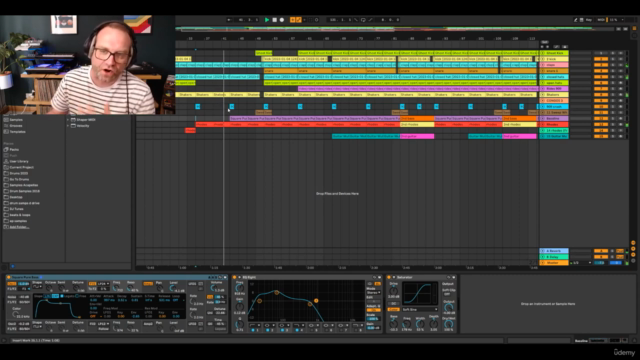Open Current Project in Places
The image size is (640, 360).
click(x=21, y=167)
